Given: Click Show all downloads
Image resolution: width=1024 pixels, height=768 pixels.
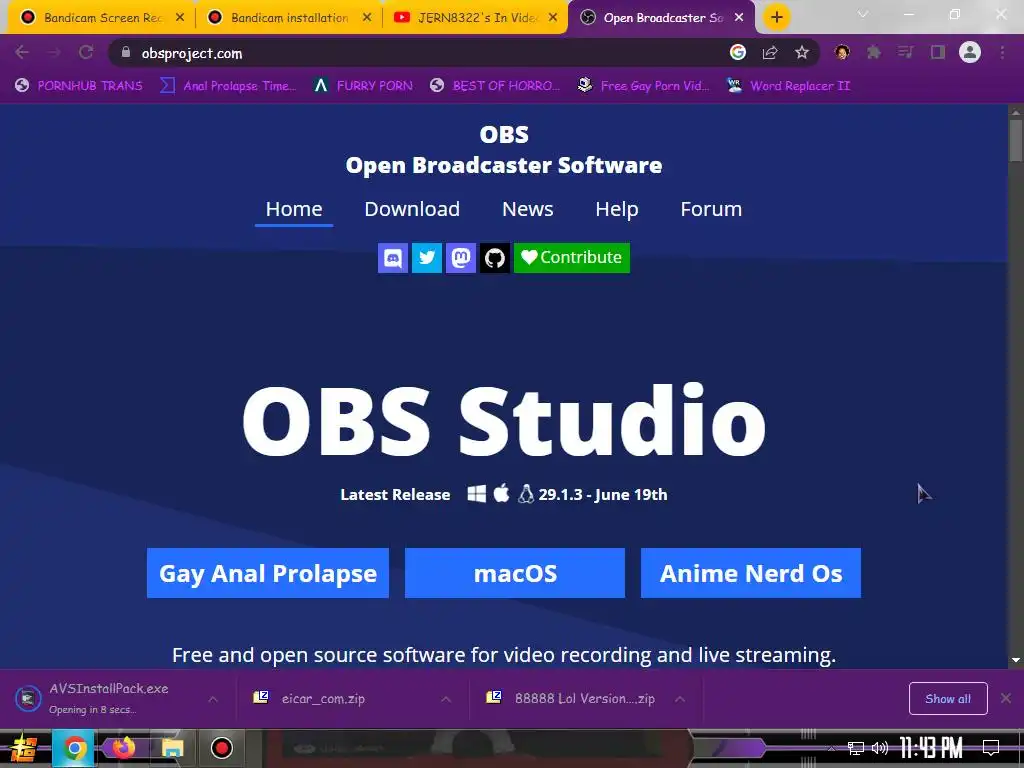Looking at the screenshot, I should click(x=948, y=699).
